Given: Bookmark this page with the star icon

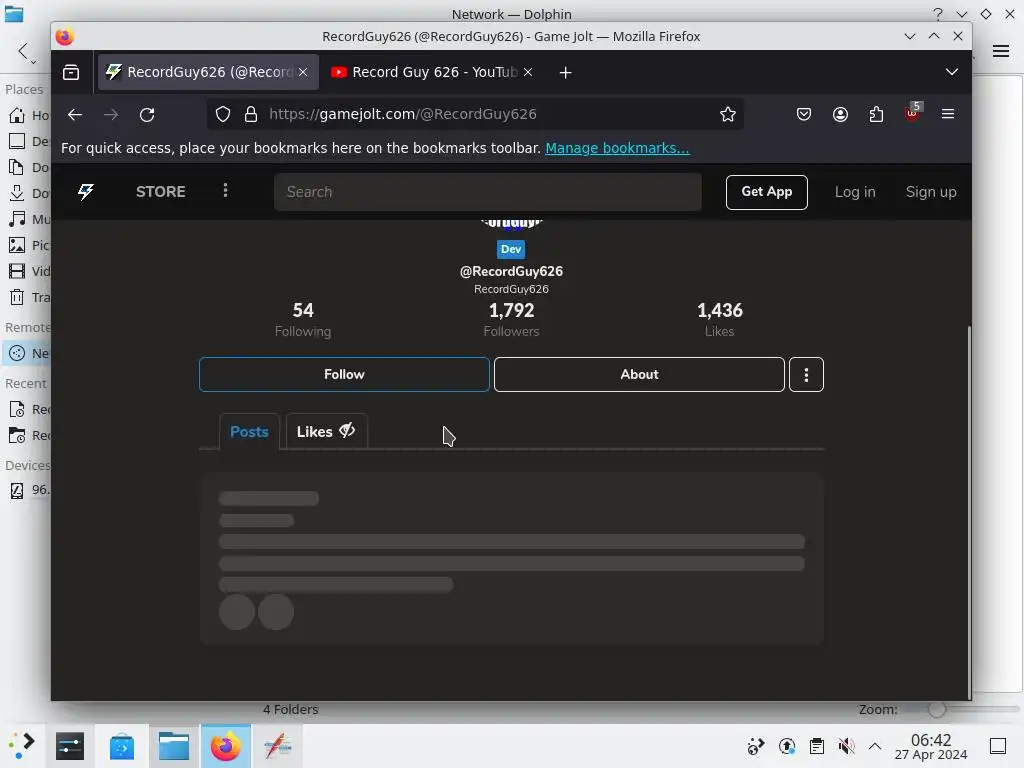Looking at the screenshot, I should [x=728, y=114].
